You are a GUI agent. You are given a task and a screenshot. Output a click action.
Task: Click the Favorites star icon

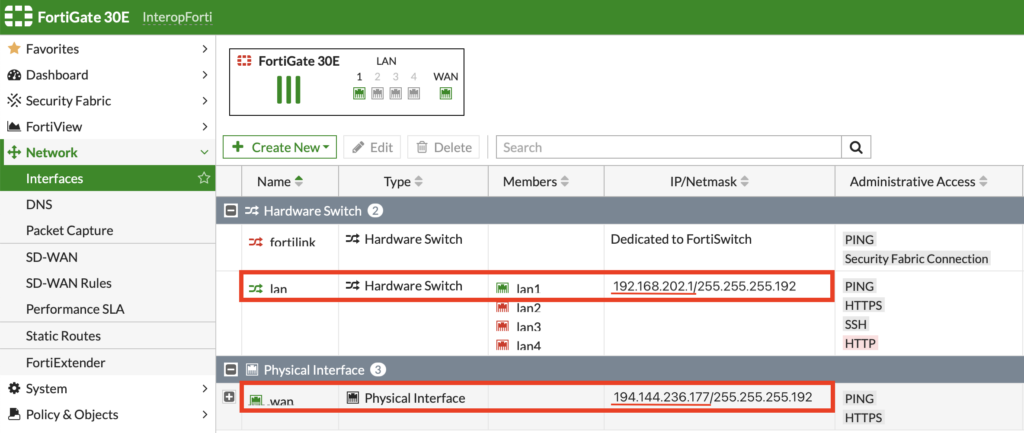tap(14, 49)
